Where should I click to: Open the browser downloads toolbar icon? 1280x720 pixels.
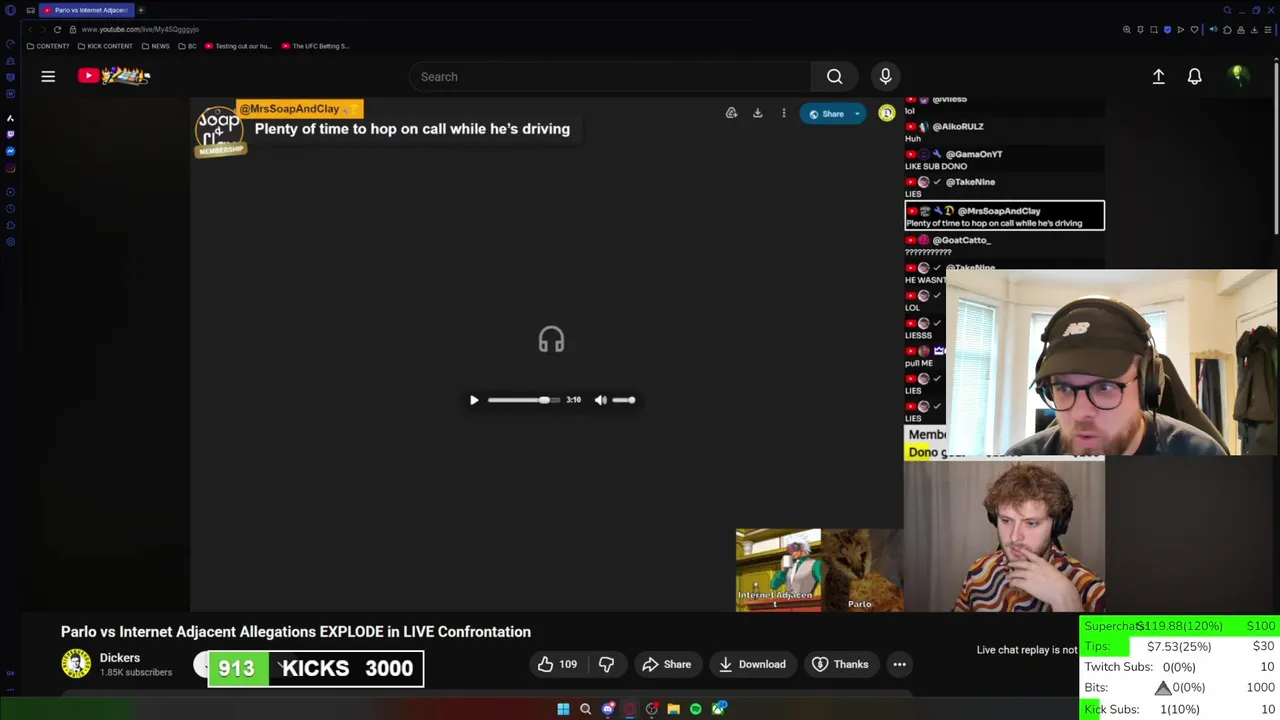1254,30
